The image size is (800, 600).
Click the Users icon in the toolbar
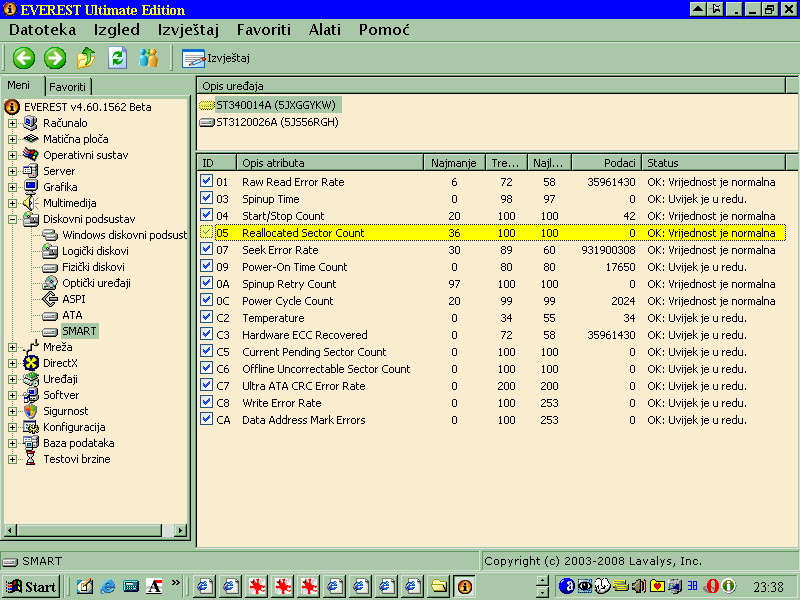click(x=149, y=58)
